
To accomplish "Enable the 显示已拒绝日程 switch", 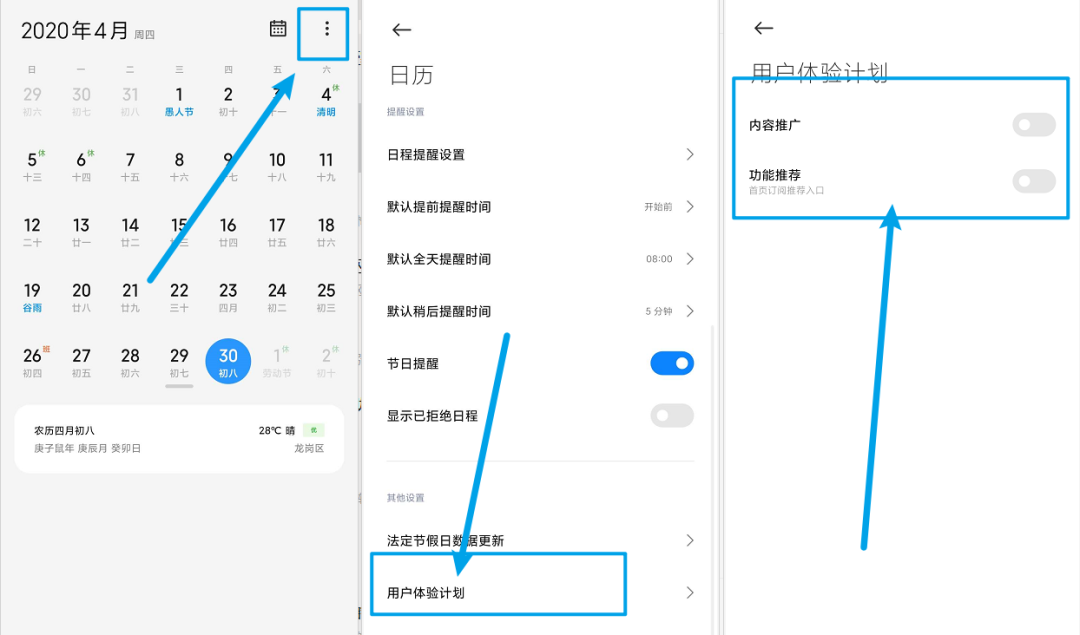I will [x=671, y=415].
